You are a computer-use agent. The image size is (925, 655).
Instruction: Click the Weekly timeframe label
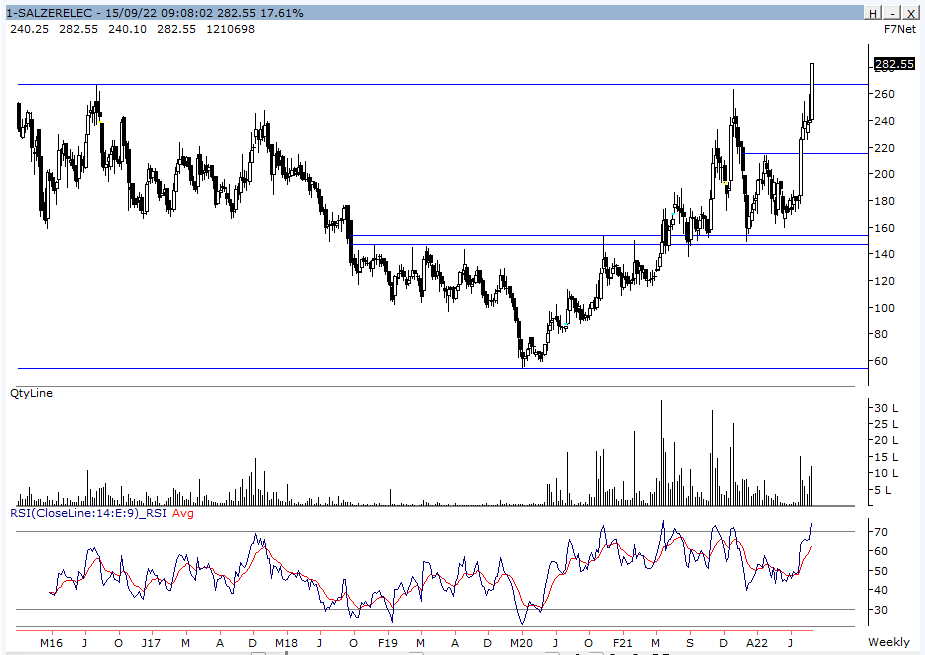coord(888,642)
